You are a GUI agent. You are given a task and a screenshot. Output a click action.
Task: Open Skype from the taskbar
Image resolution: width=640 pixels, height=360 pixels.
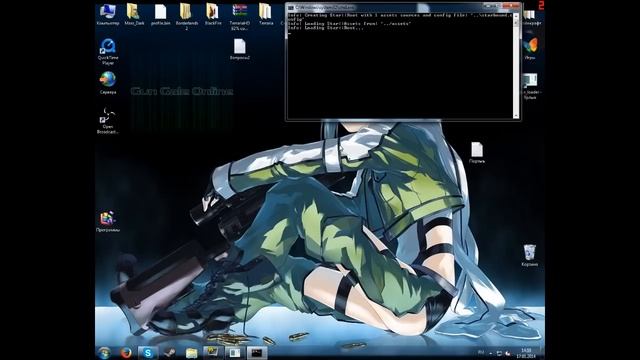(148, 353)
